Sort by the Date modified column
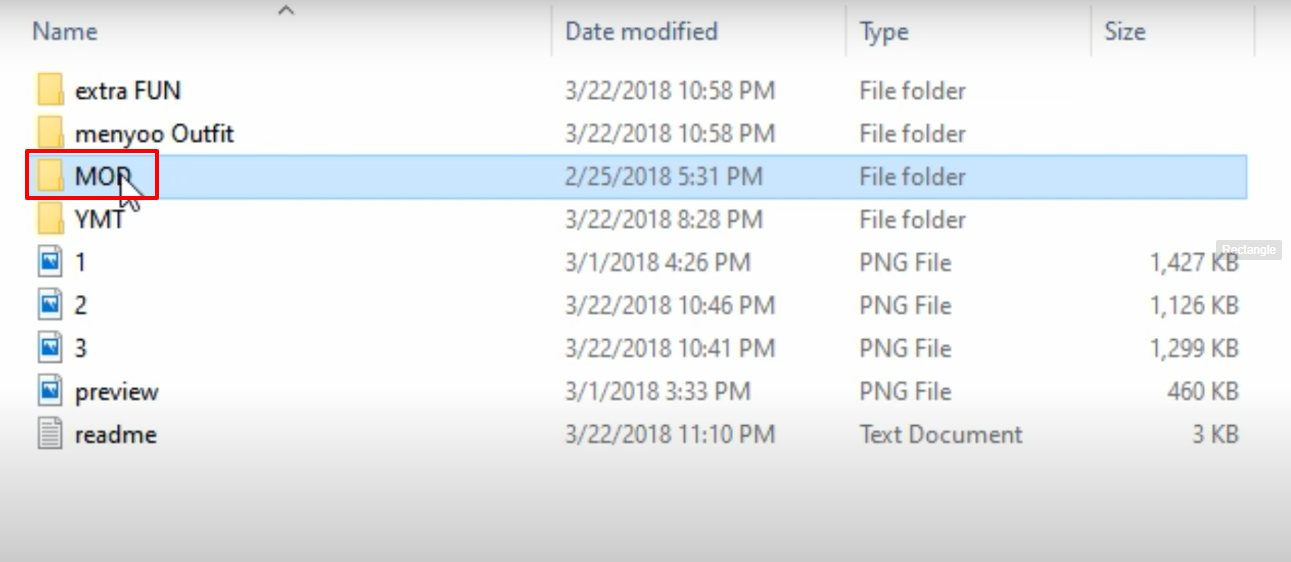 point(641,31)
